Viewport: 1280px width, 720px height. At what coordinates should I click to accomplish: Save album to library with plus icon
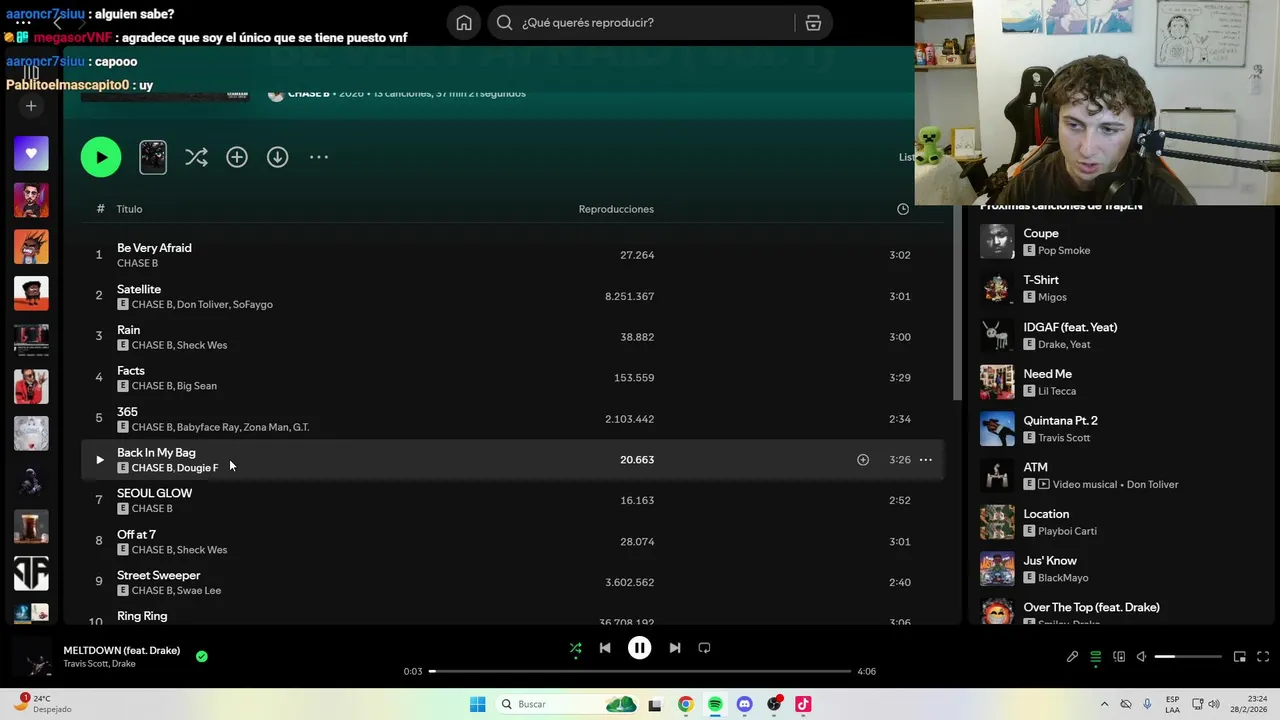(x=237, y=157)
